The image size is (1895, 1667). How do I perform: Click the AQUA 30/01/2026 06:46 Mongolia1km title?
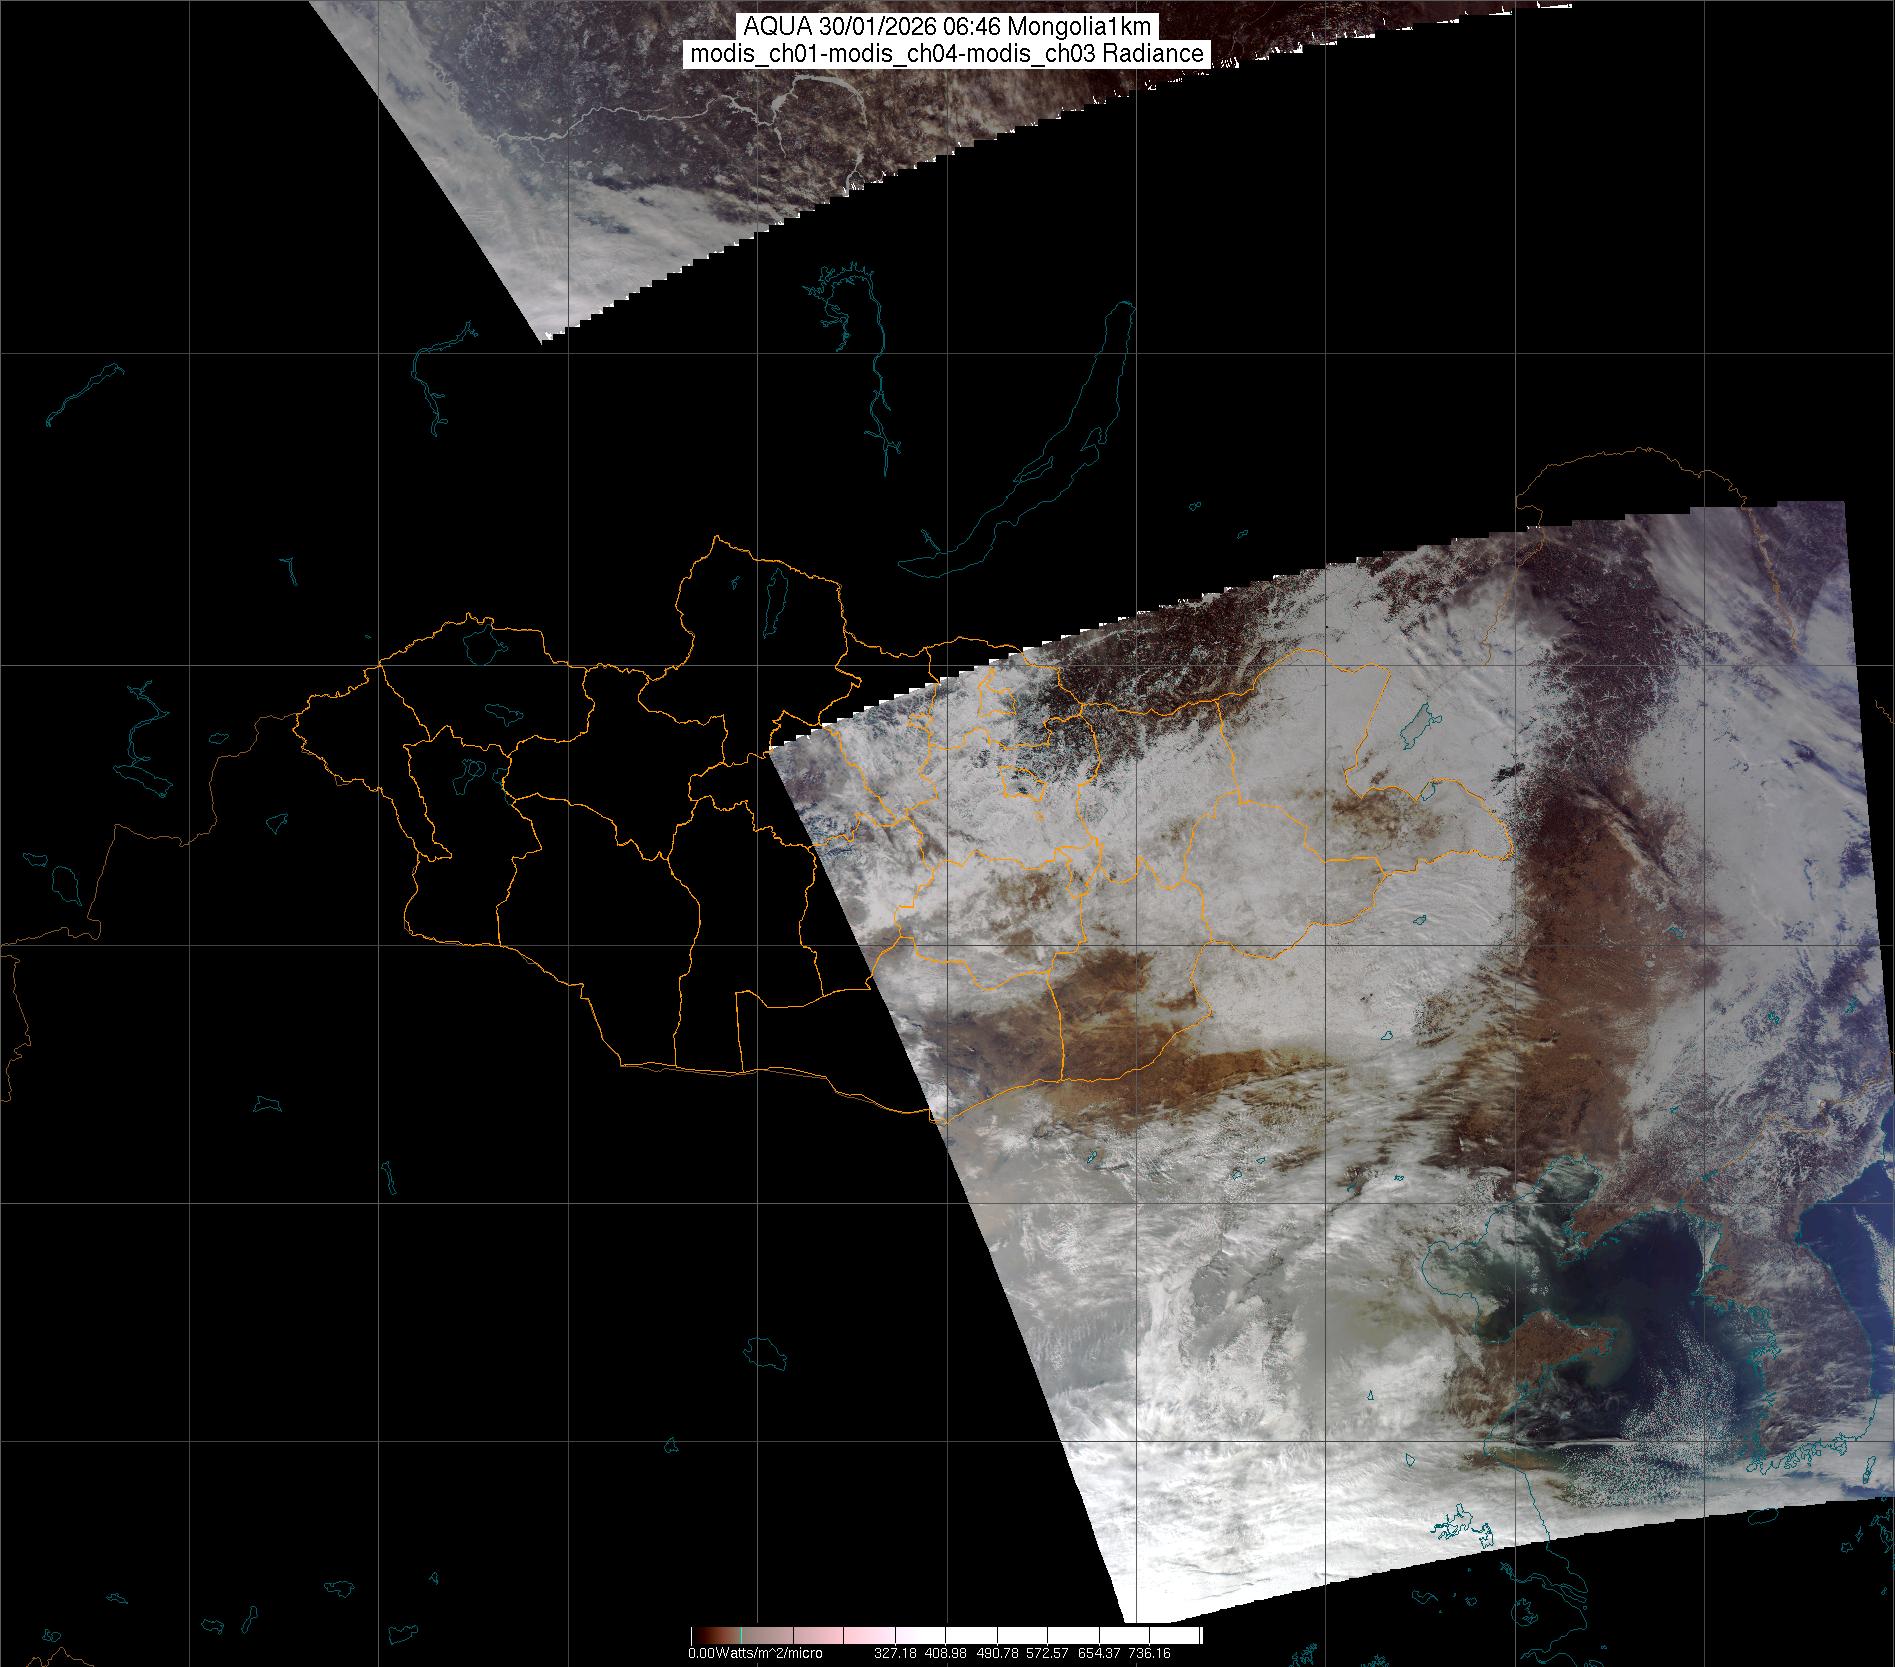click(x=947, y=27)
